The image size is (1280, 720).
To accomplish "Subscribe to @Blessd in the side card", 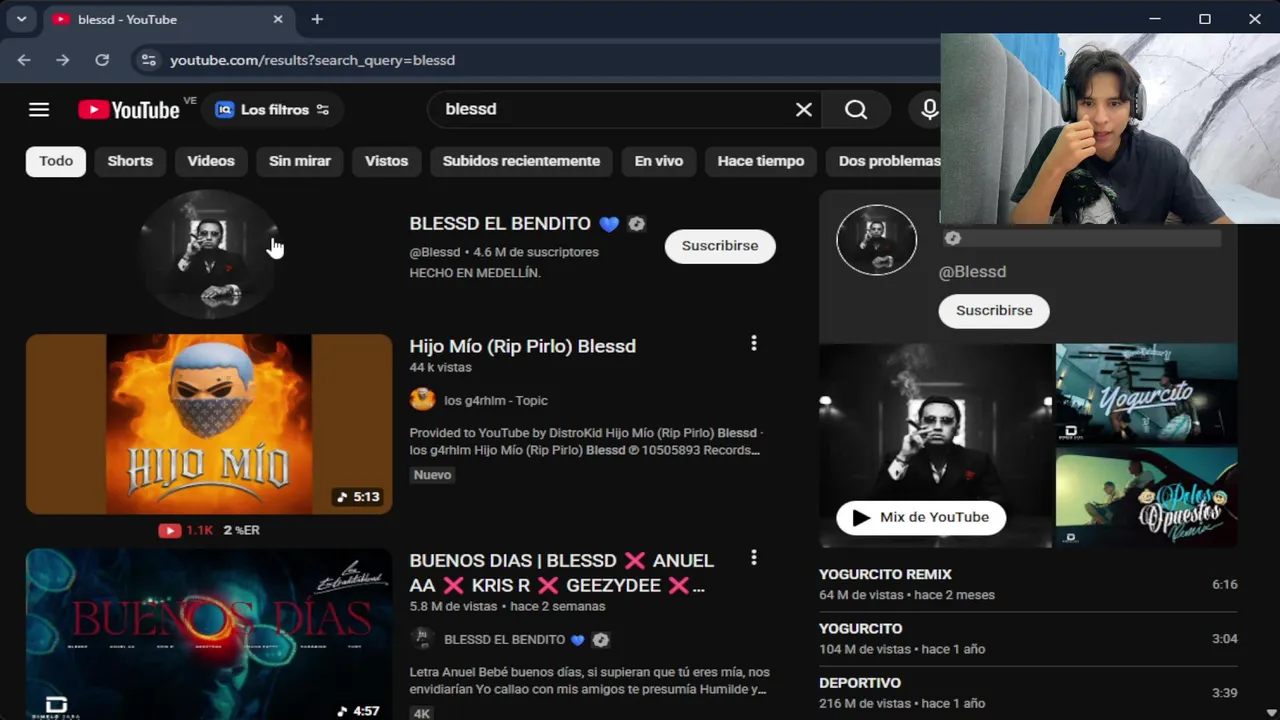I will click(994, 311).
